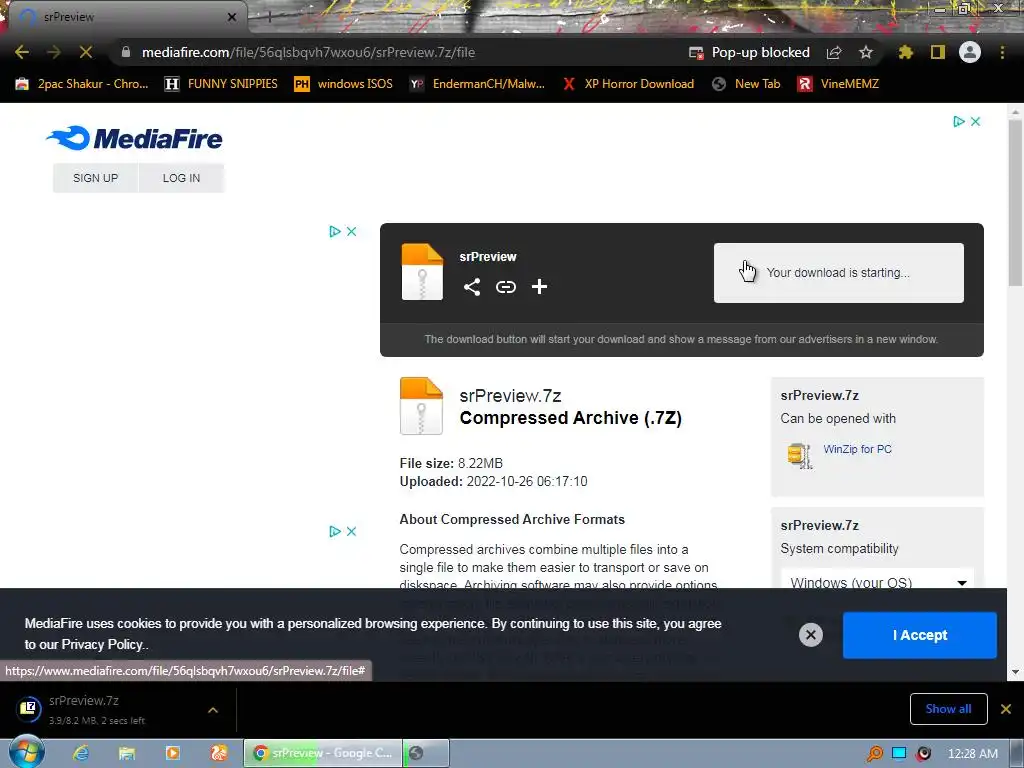Close the downloads bar

[x=1006, y=709]
